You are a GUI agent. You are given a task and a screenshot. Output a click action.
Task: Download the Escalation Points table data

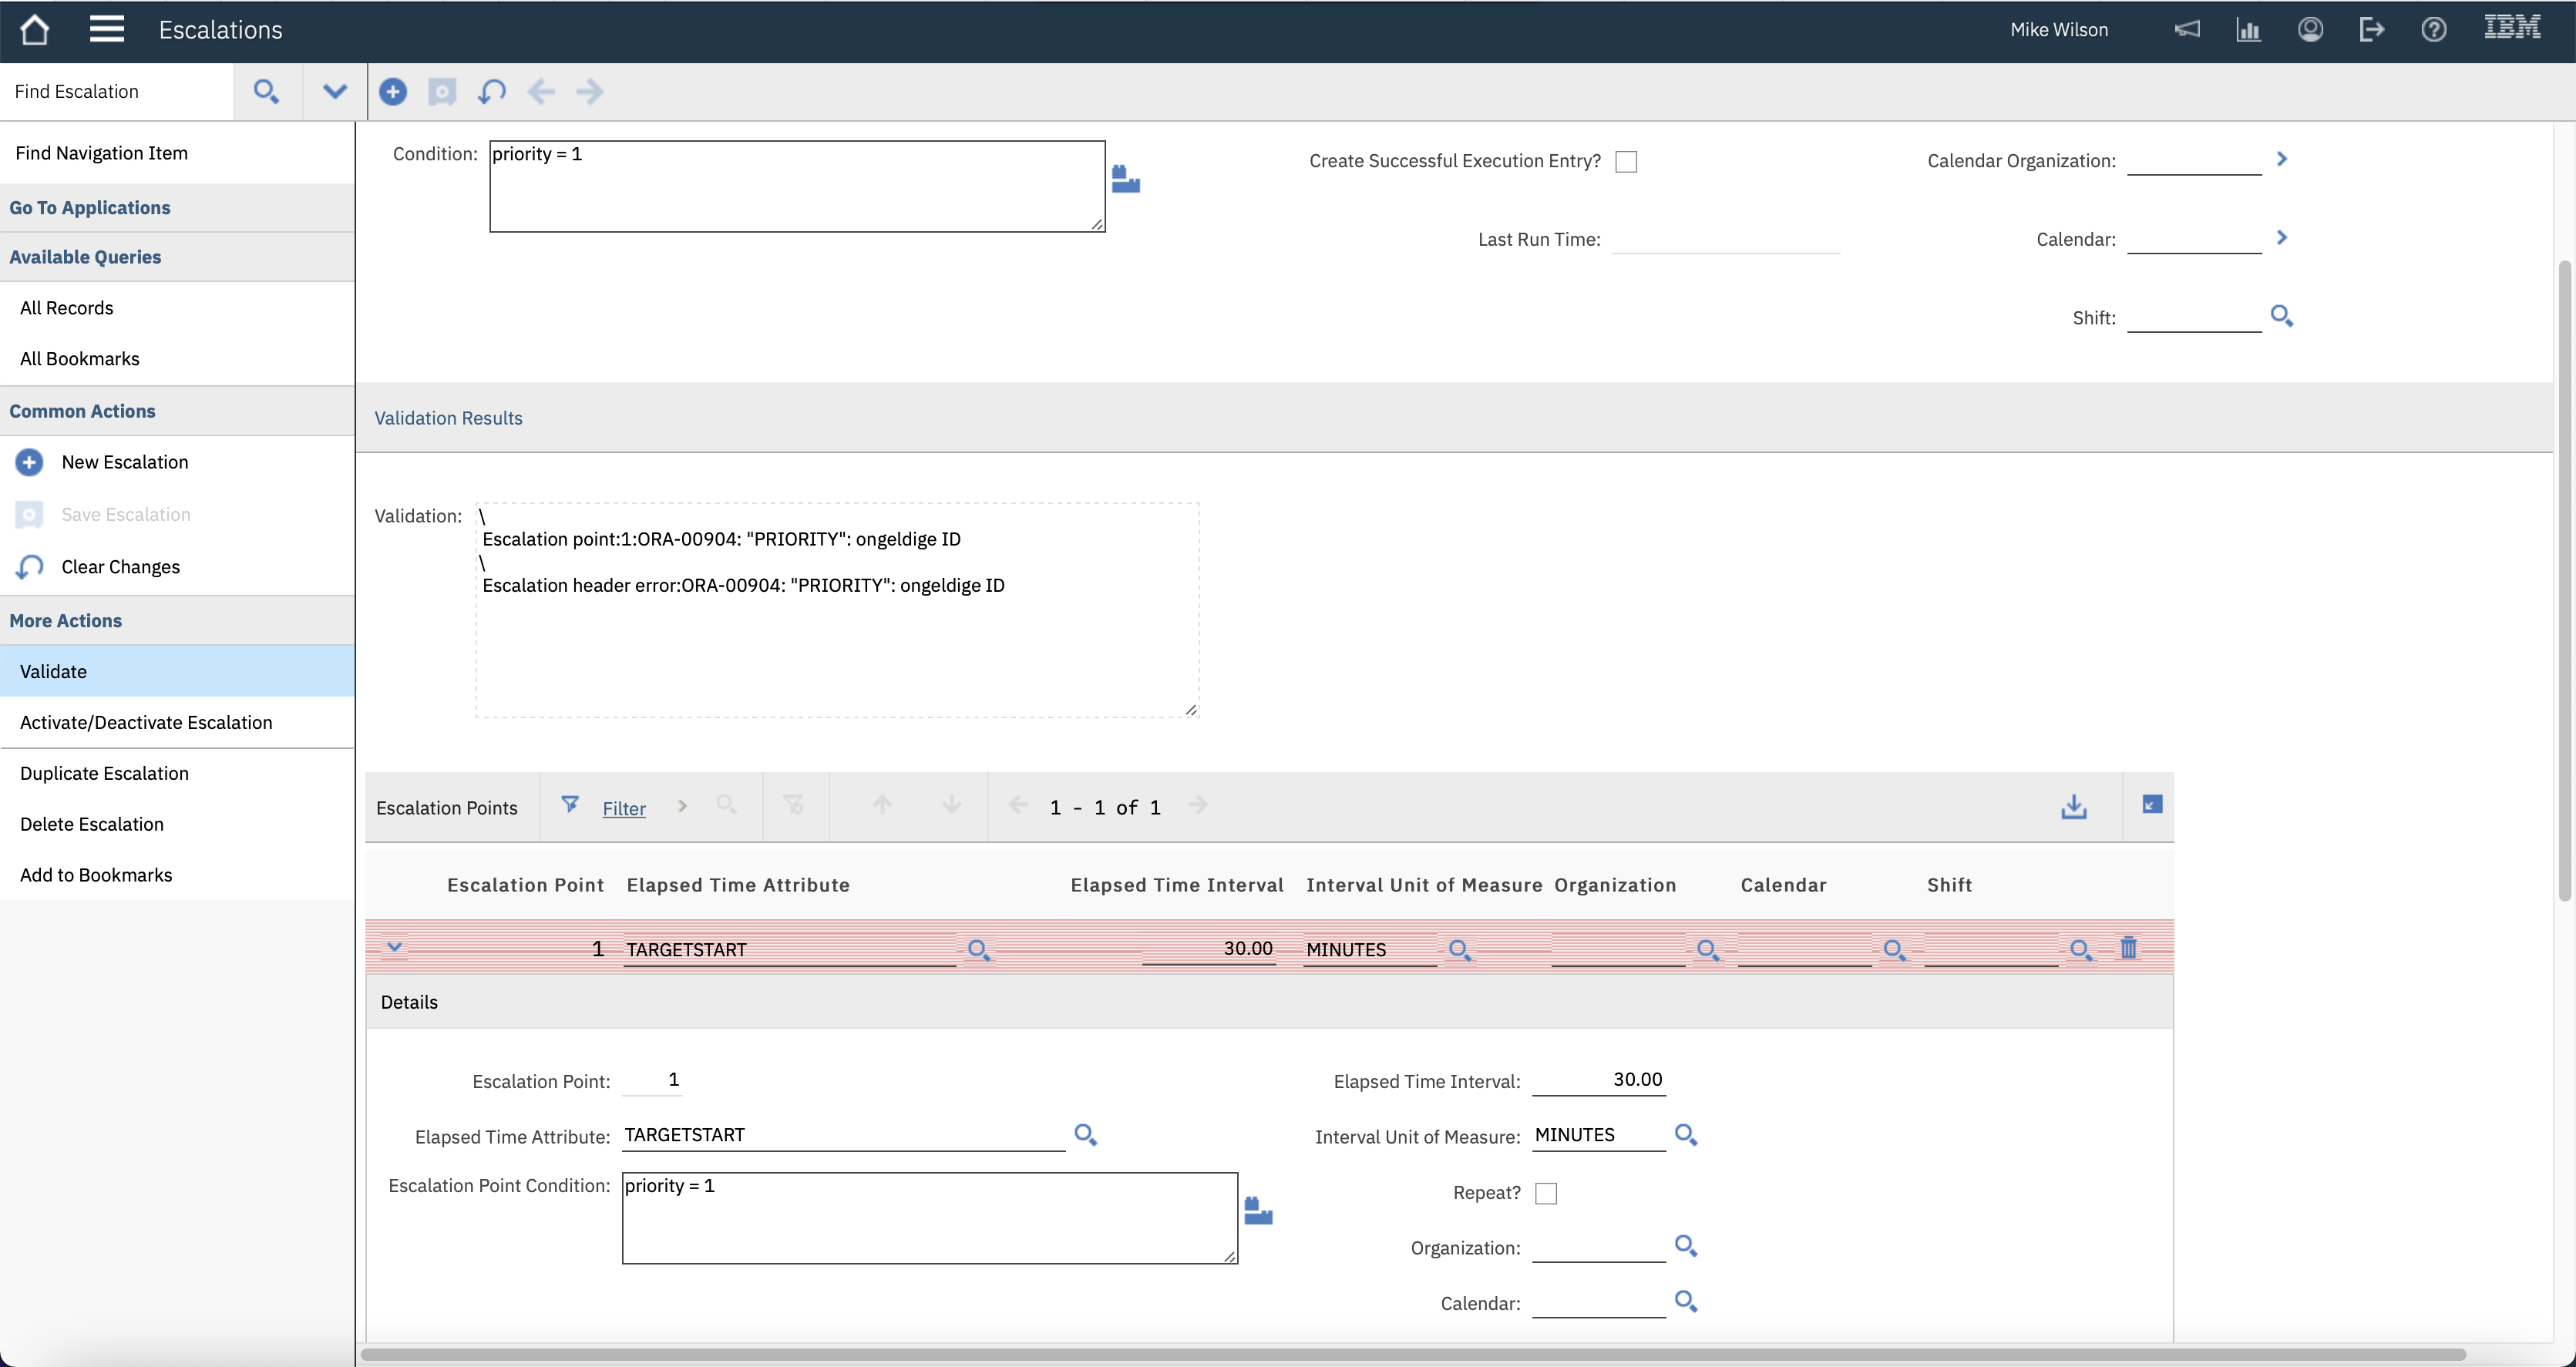[x=2074, y=806]
